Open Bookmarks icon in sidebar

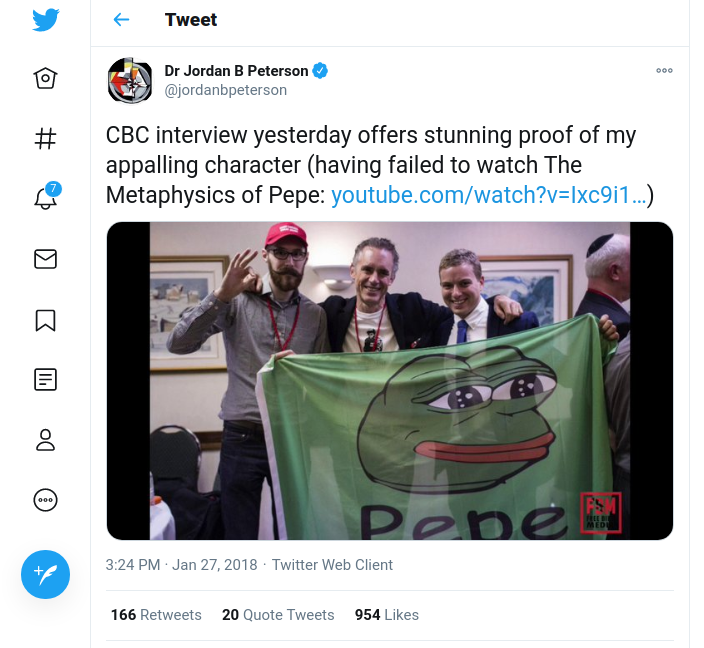tap(45, 319)
